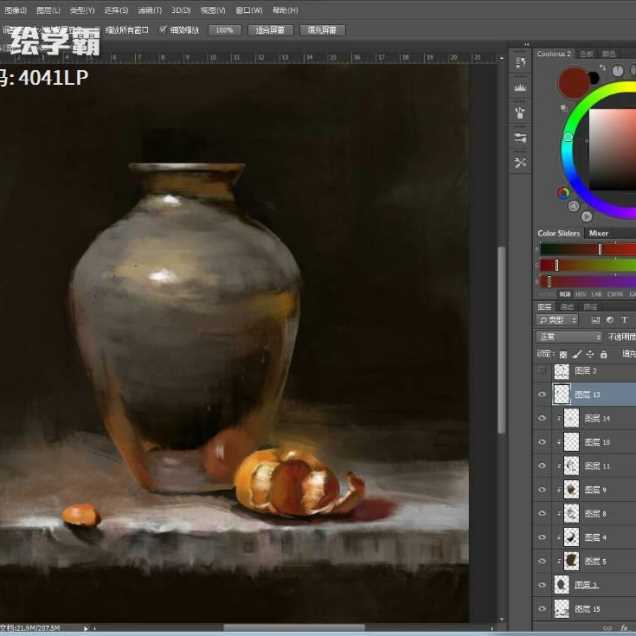This screenshot has width=636, height=636.
Task: Open the 选择(S) menu
Action: (116, 11)
